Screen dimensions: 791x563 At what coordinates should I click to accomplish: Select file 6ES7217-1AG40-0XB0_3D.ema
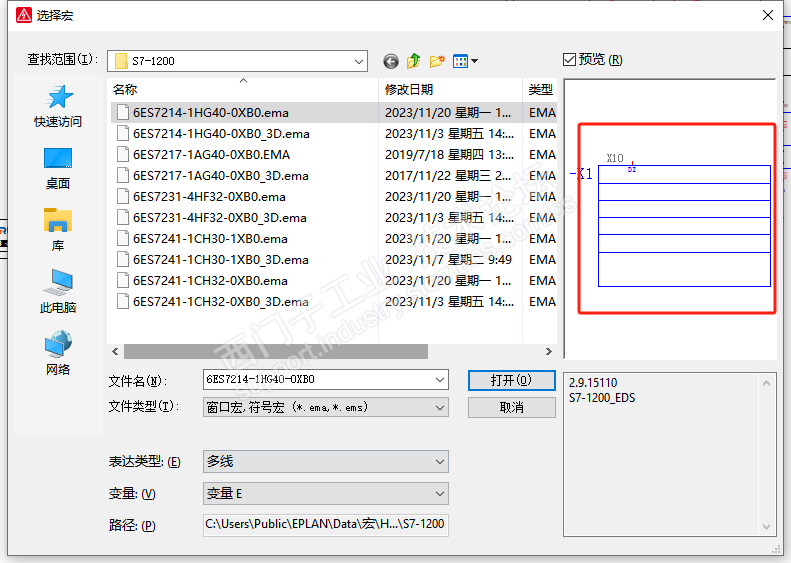[x=220, y=176]
